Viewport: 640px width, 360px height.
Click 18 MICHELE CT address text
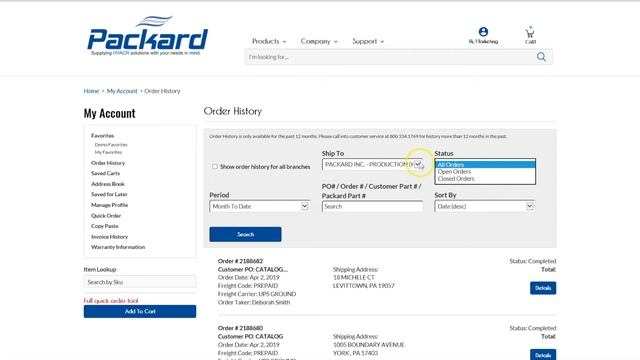354,278
